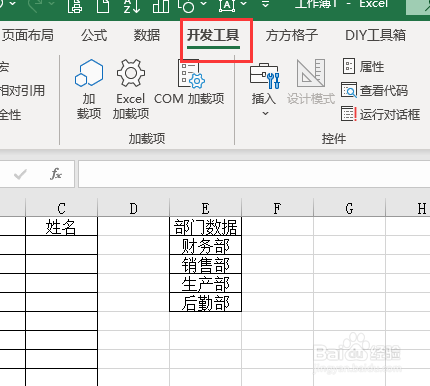Select column D header
The height and width of the screenshot is (386, 430).
[133, 208]
